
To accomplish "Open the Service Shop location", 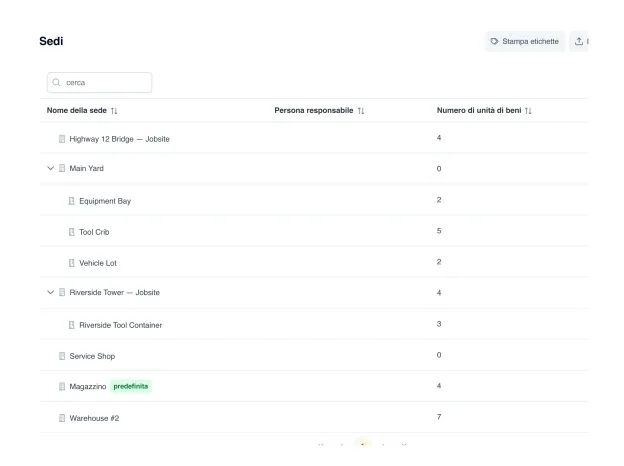I will [92, 356].
